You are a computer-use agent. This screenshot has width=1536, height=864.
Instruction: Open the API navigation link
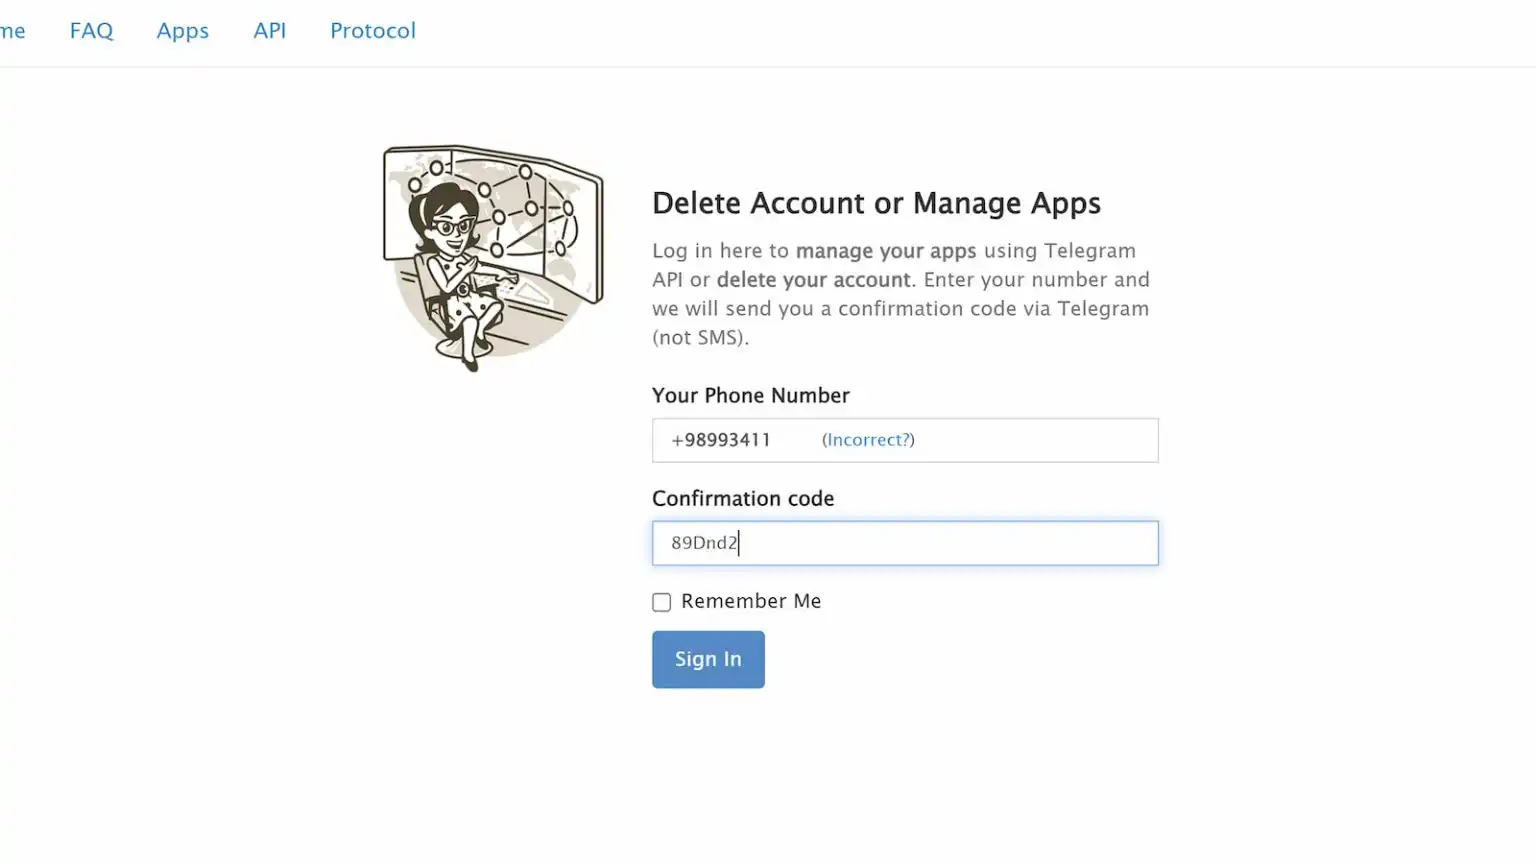point(269,31)
